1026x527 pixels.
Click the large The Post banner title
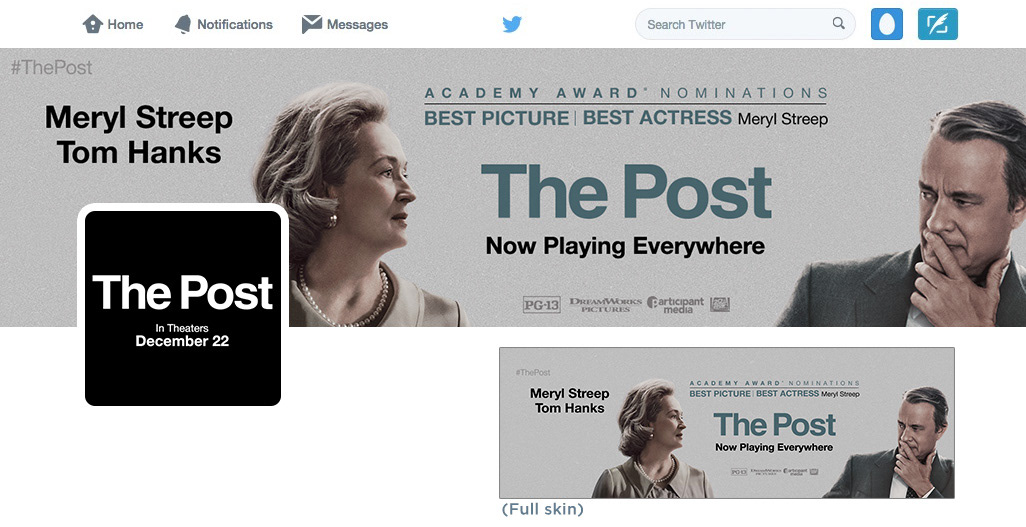tap(626, 191)
